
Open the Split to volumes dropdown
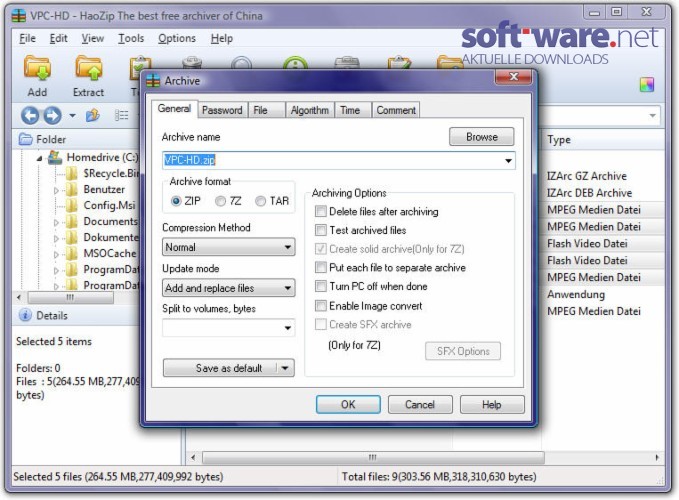click(x=288, y=328)
